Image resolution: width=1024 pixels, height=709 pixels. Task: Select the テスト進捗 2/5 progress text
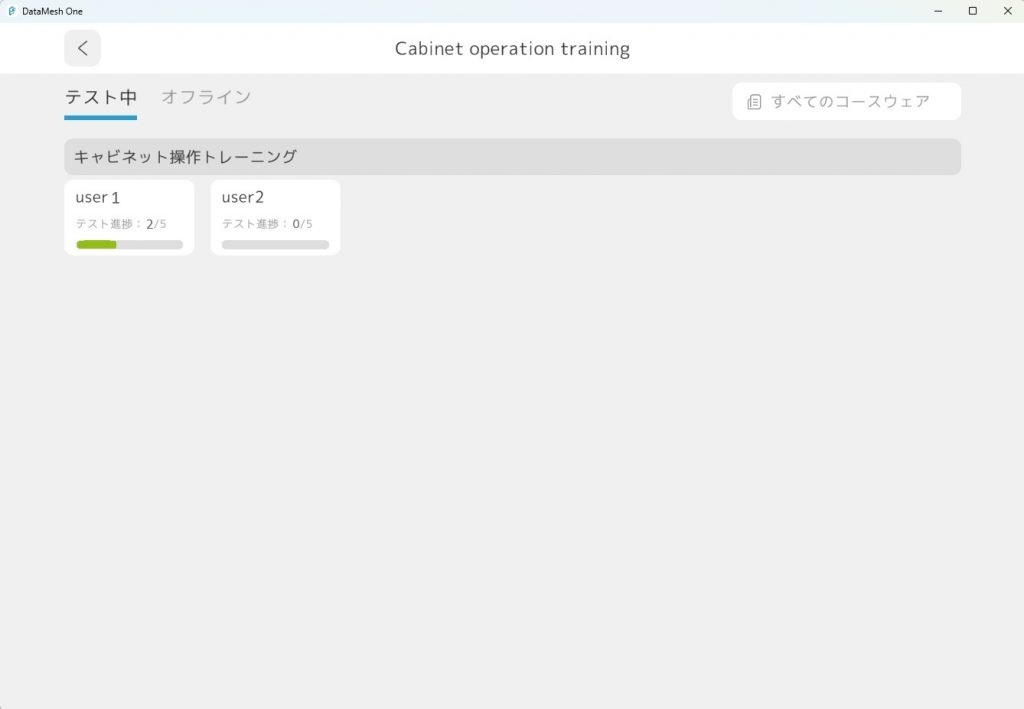121,224
